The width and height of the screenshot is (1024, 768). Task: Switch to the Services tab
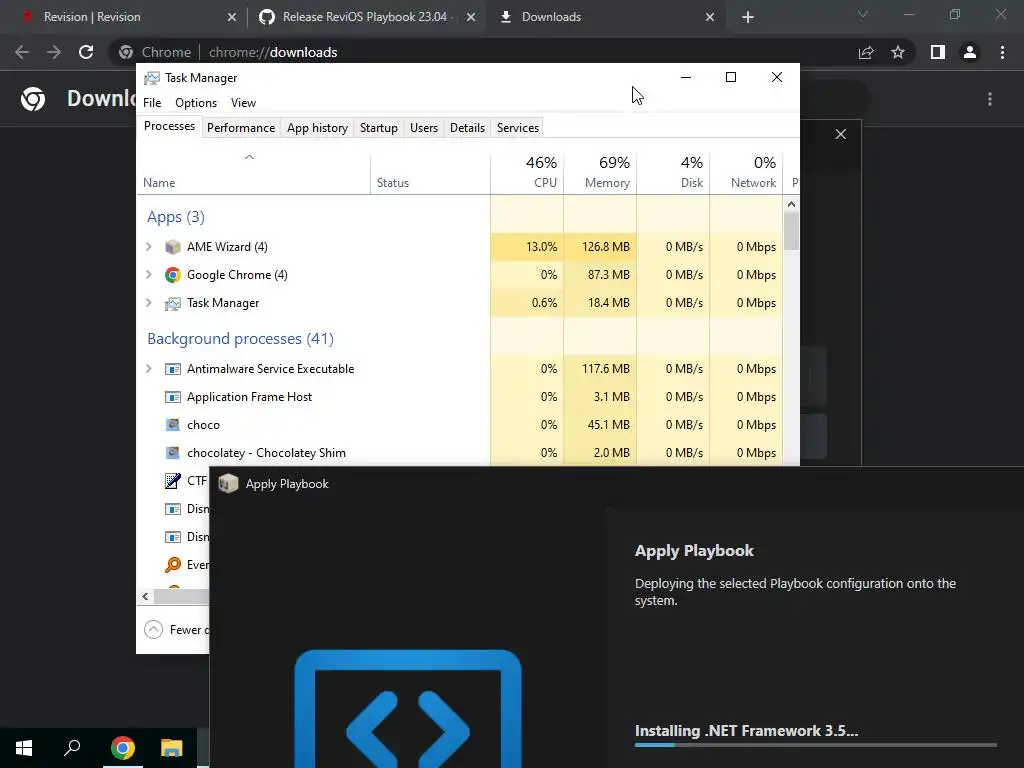click(x=518, y=128)
